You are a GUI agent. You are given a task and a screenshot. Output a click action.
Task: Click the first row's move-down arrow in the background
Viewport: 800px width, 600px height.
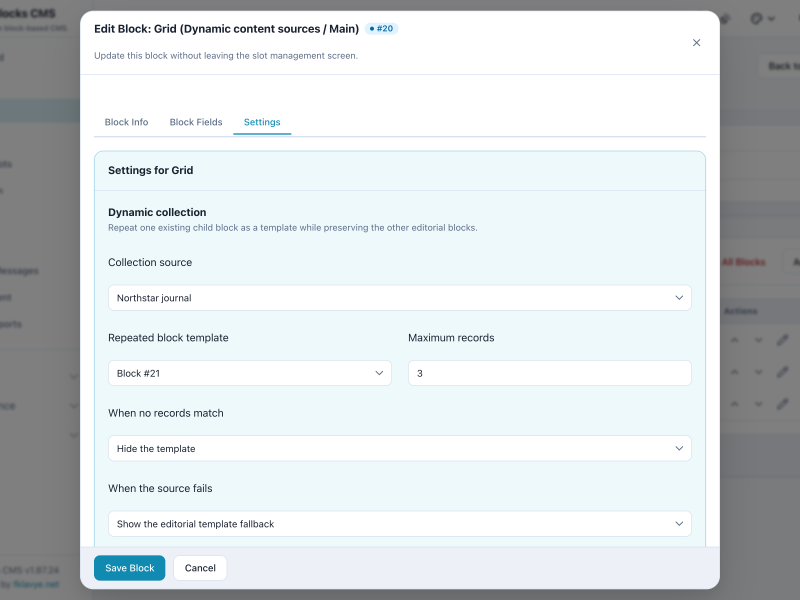point(759,340)
